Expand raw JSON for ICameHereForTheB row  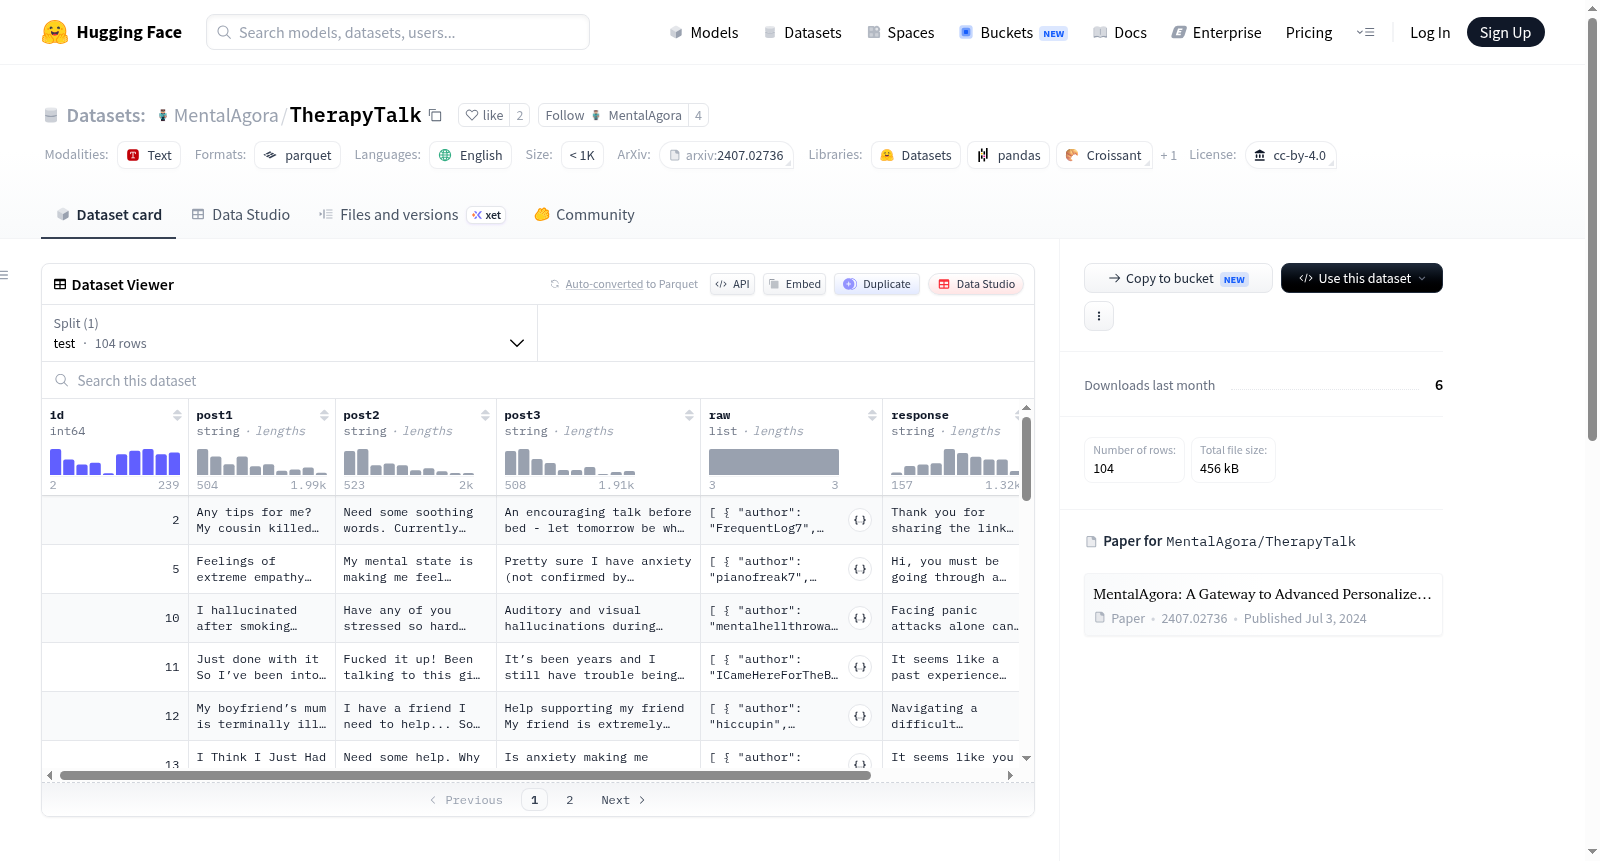pyautogui.click(x=860, y=667)
